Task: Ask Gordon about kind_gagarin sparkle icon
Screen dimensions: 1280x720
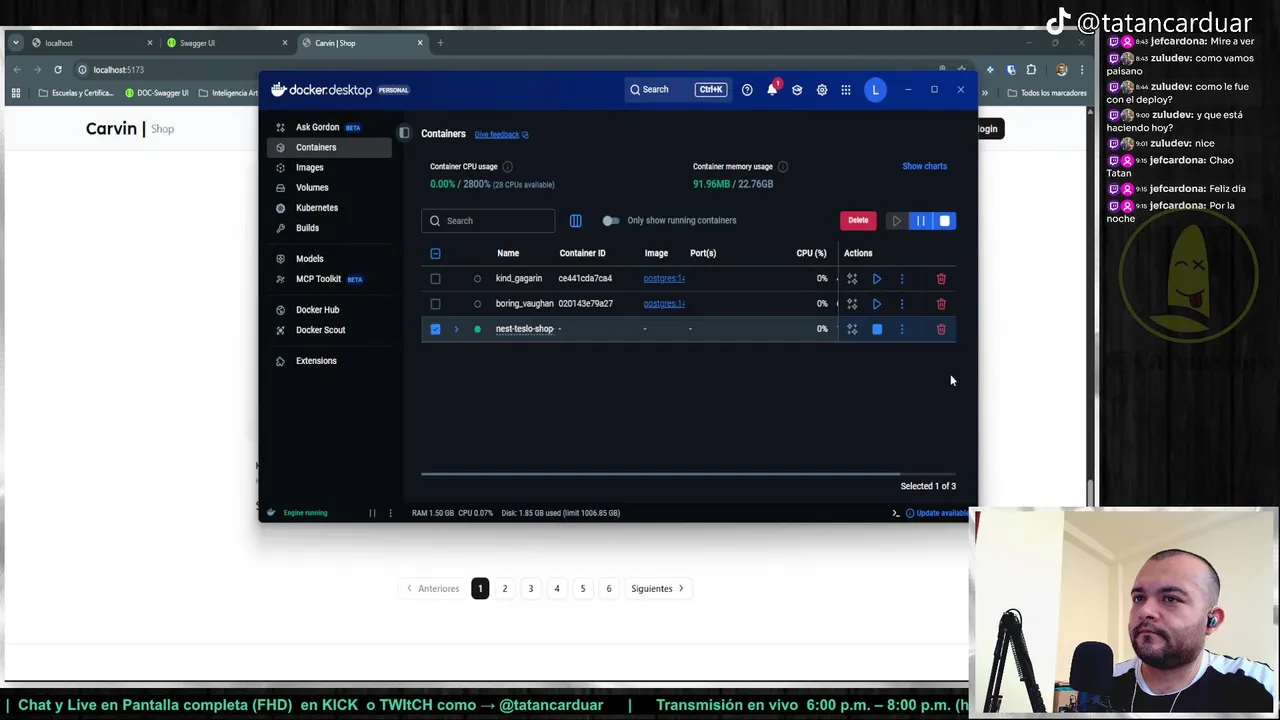Action: [x=852, y=279]
